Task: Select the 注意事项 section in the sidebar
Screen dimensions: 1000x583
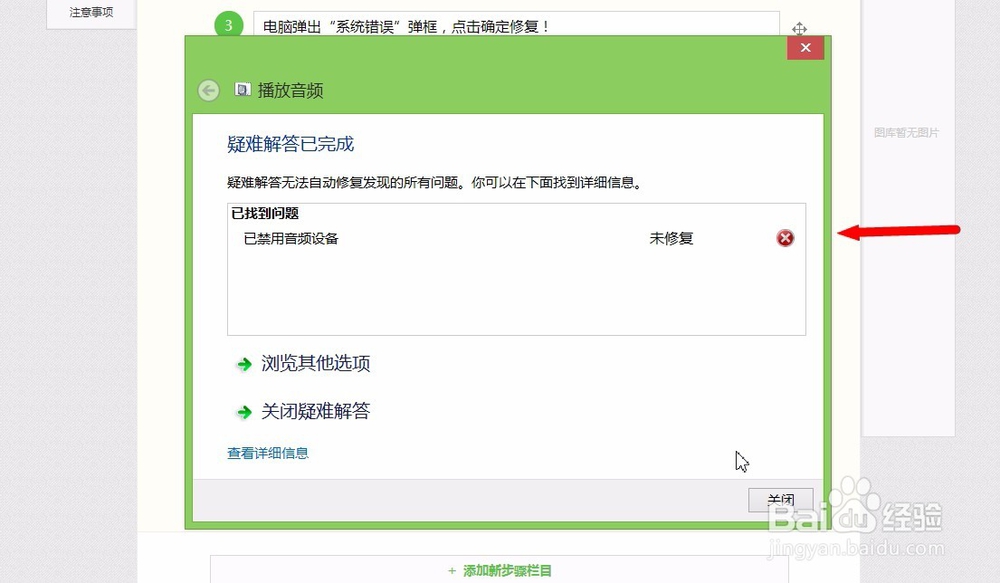Action: 89,11
